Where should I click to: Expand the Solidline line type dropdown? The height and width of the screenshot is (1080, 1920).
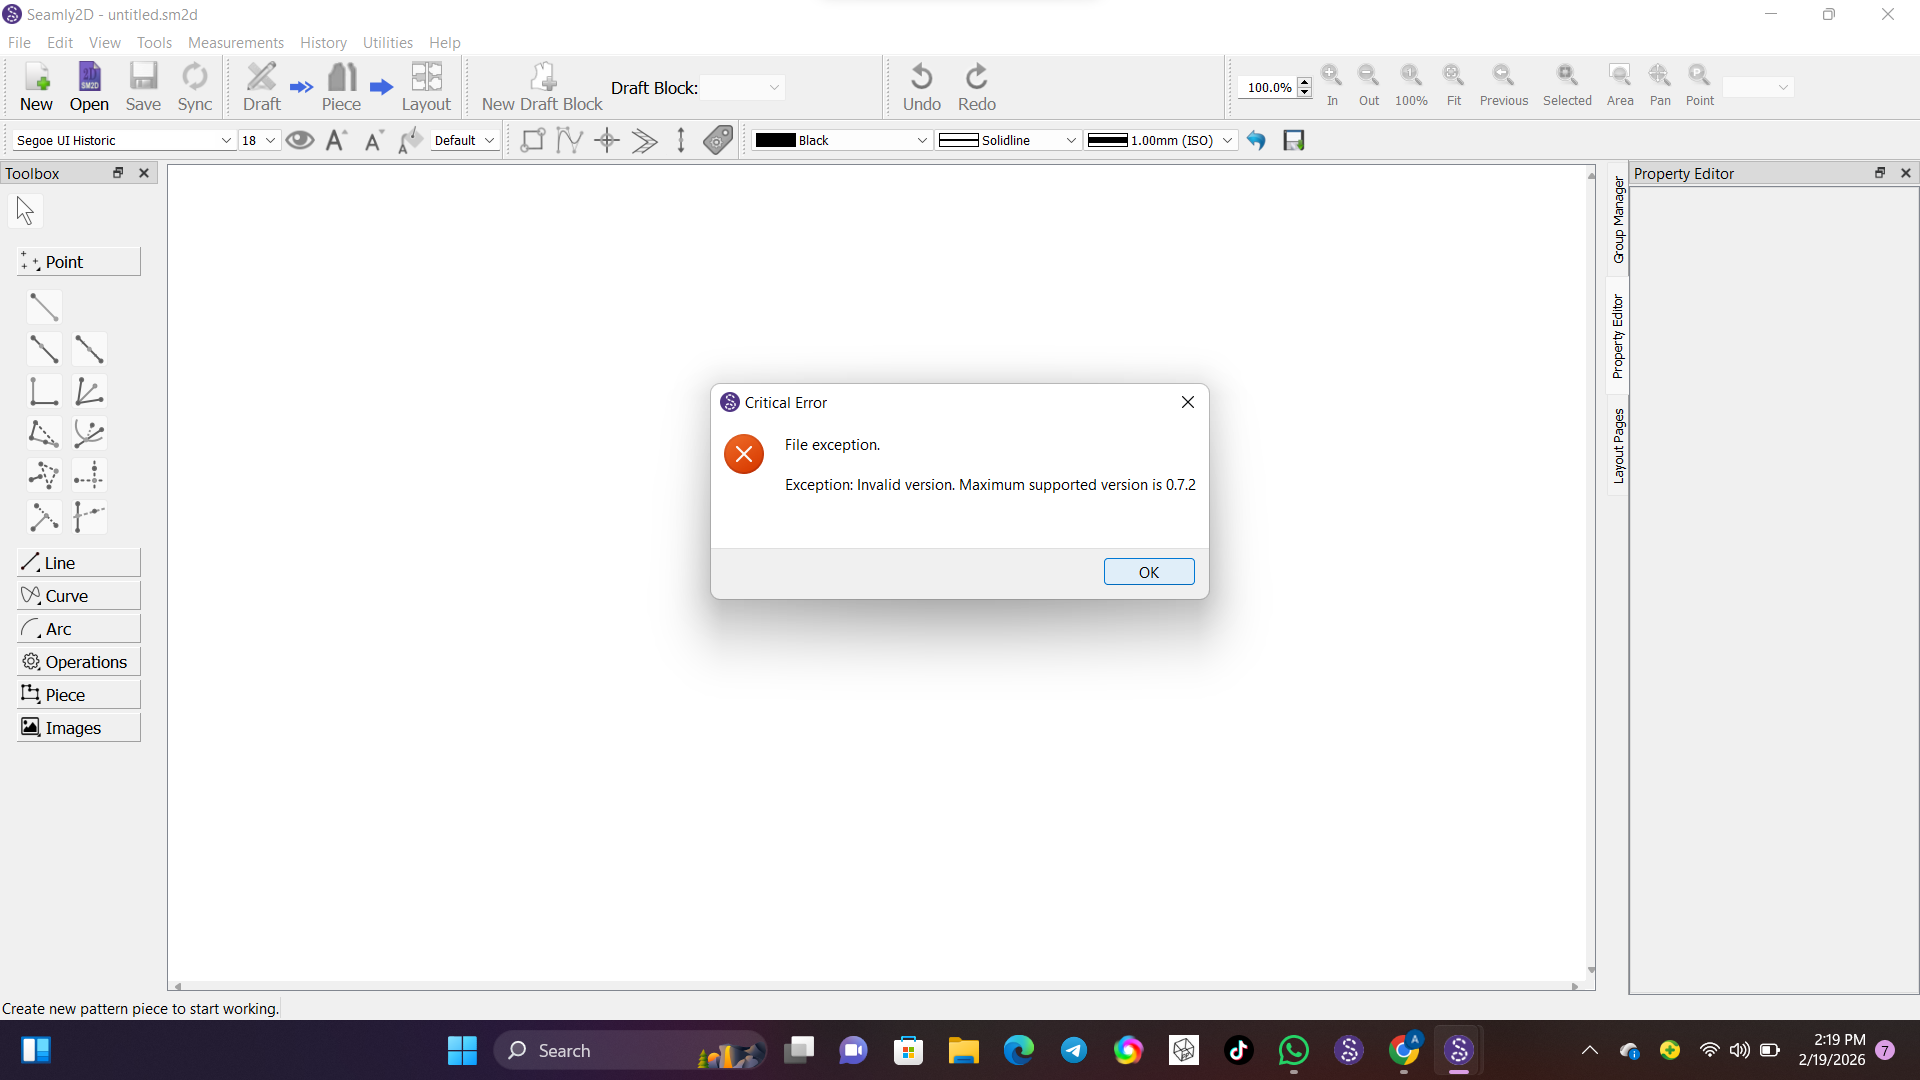(1009, 140)
